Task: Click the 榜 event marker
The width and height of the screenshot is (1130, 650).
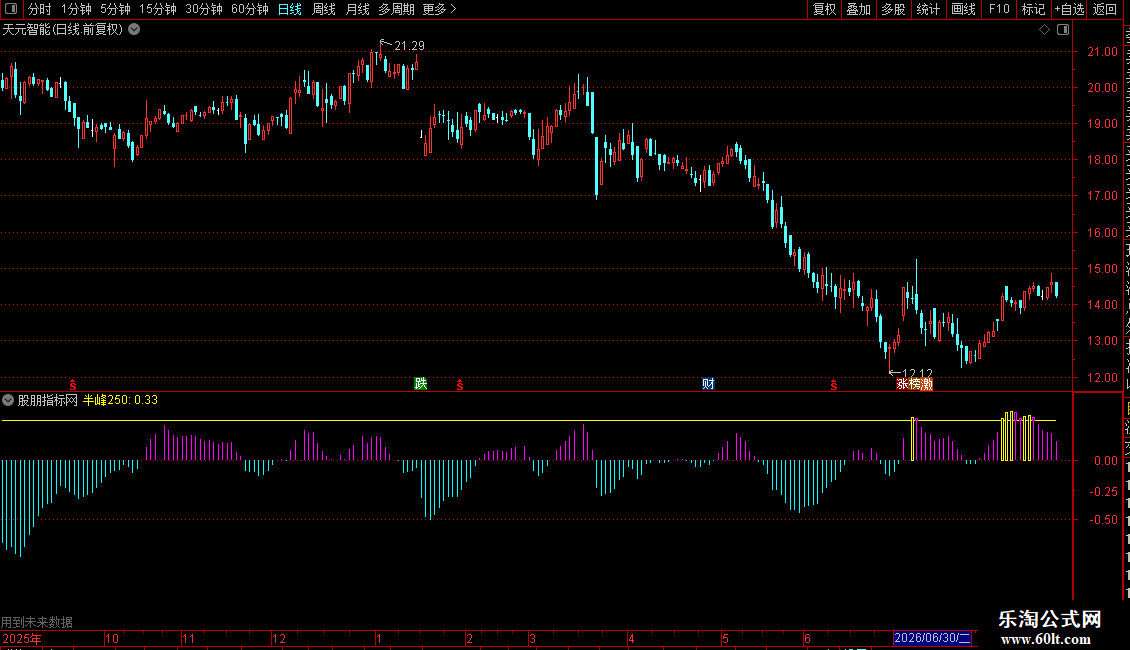Action: [915, 384]
